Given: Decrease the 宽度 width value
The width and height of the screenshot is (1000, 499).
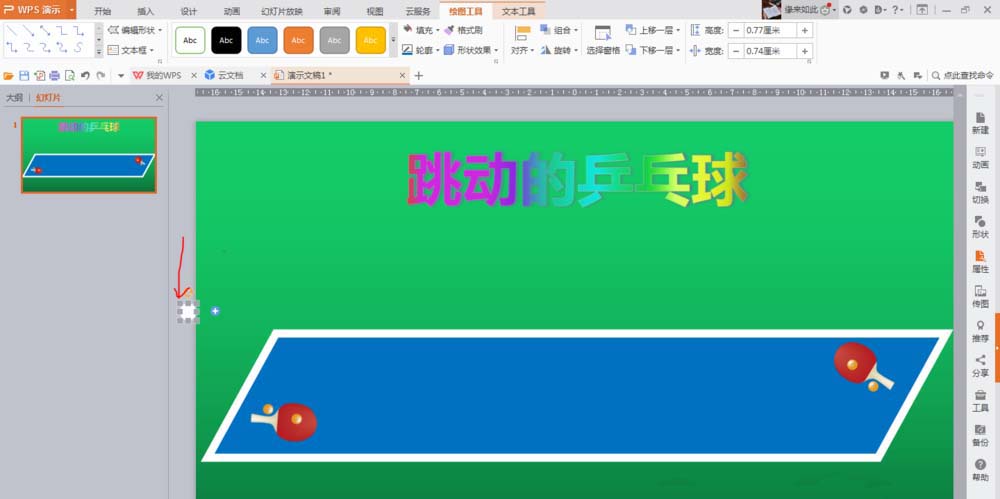Looking at the screenshot, I should pyautogui.click(x=735, y=51).
